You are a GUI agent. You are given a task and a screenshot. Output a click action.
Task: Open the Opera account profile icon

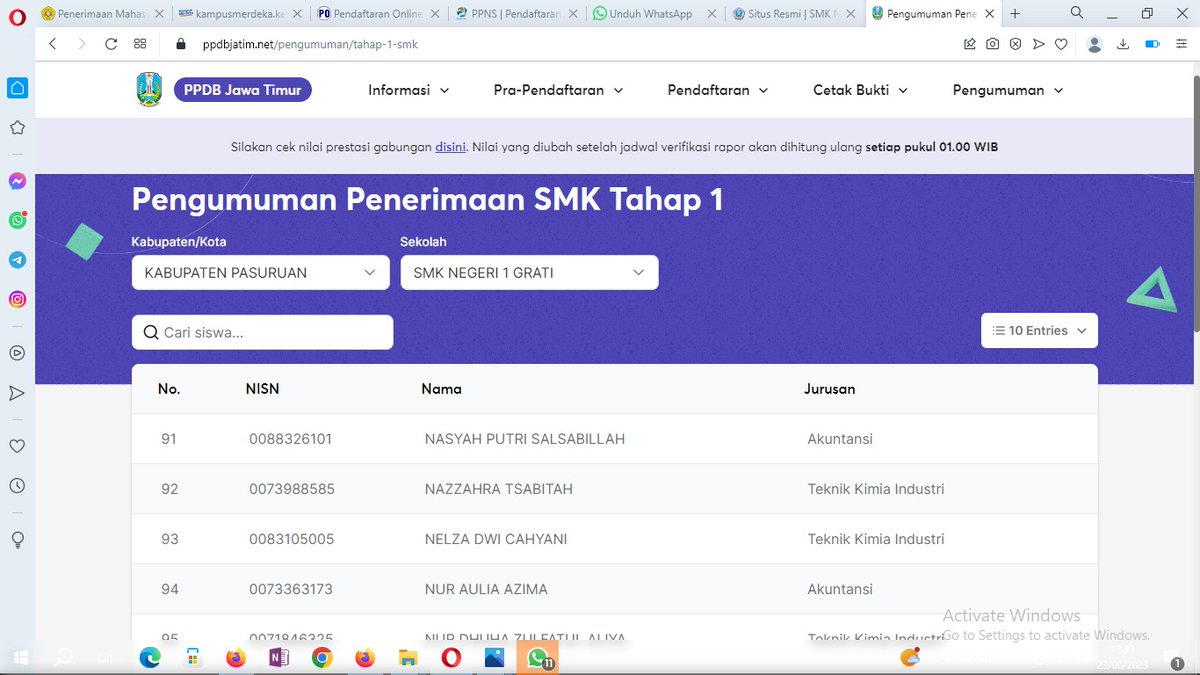click(1094, 44)
